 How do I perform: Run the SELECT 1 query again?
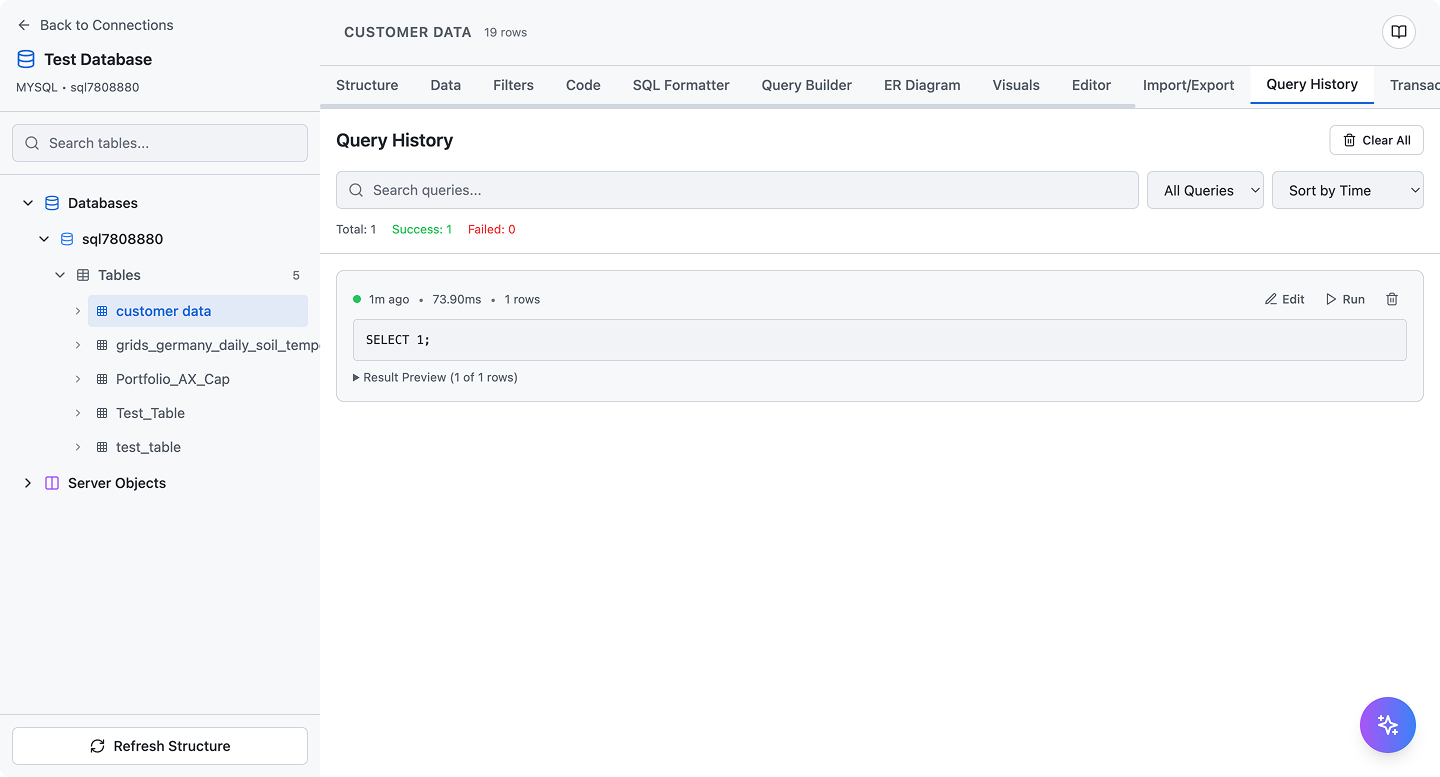(x=1344, y=299)
